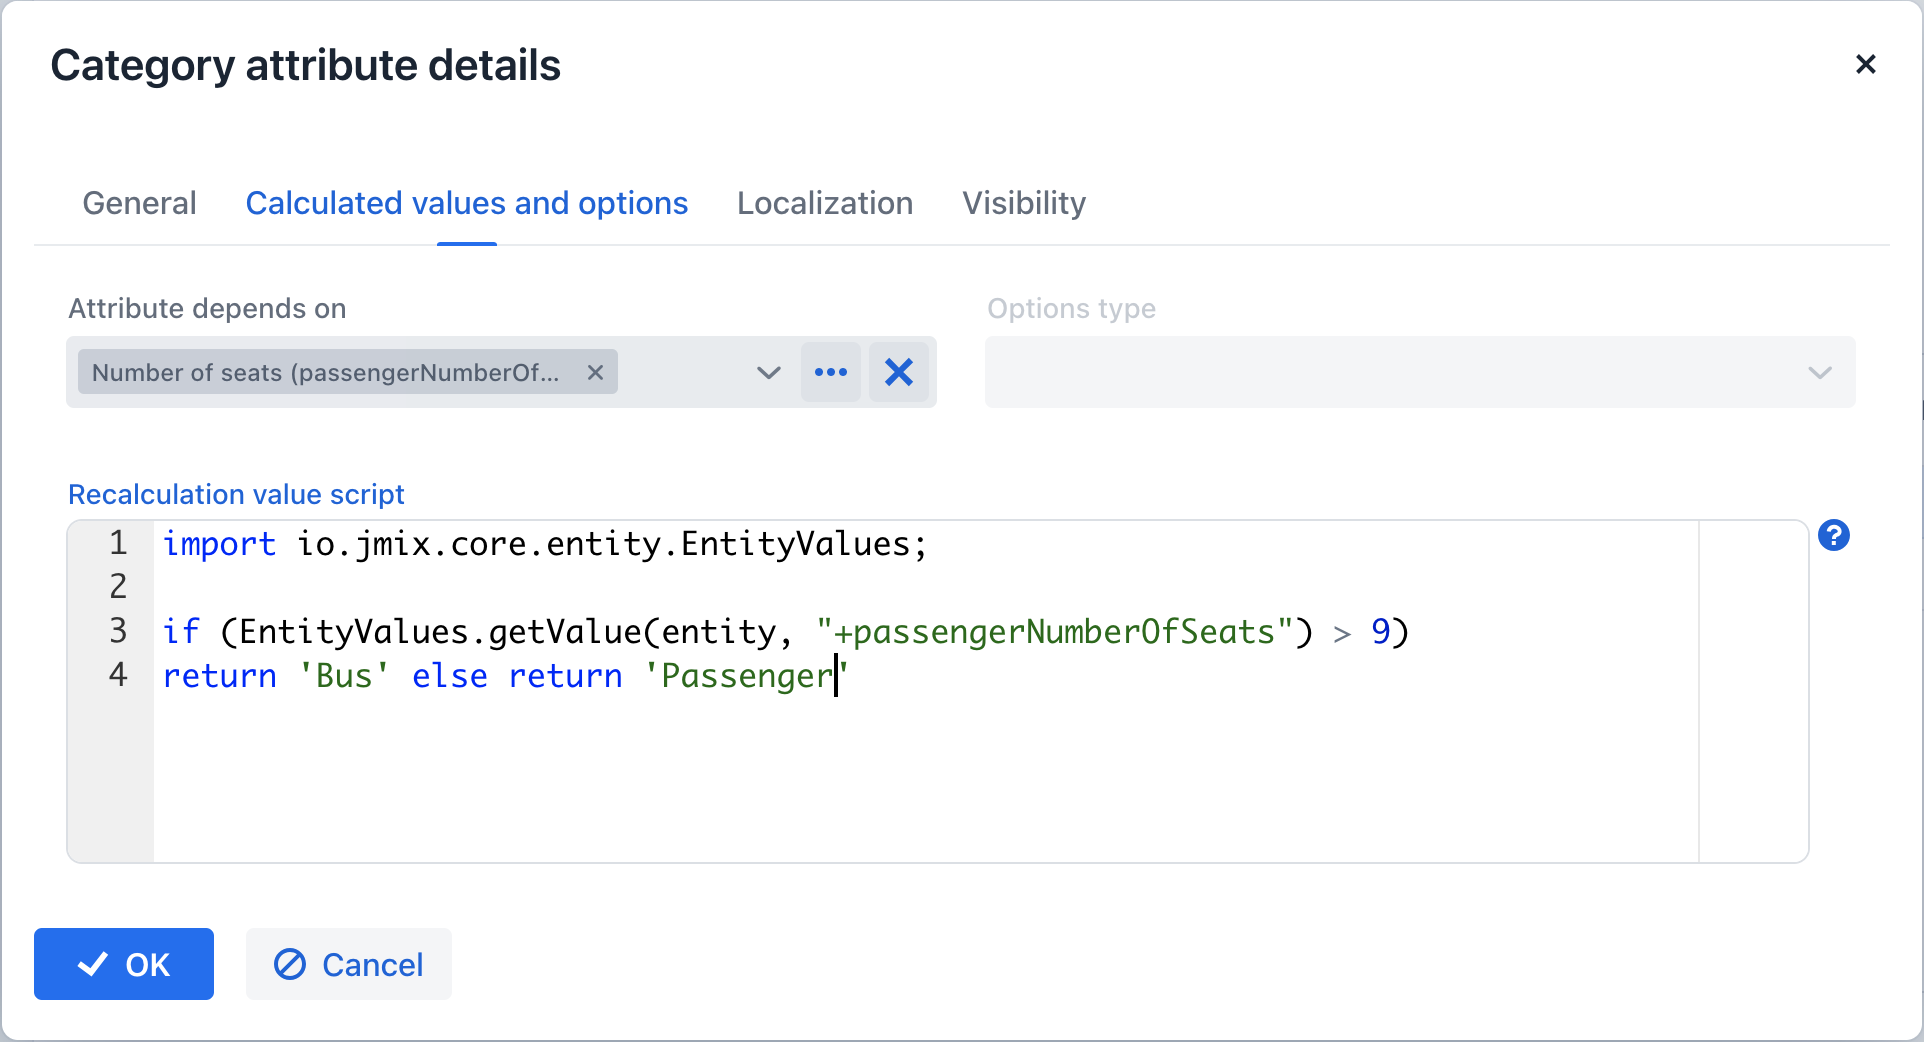Click the three-dots lookup button
This screenshot has height=1042, width=1924.
(830, 373)
